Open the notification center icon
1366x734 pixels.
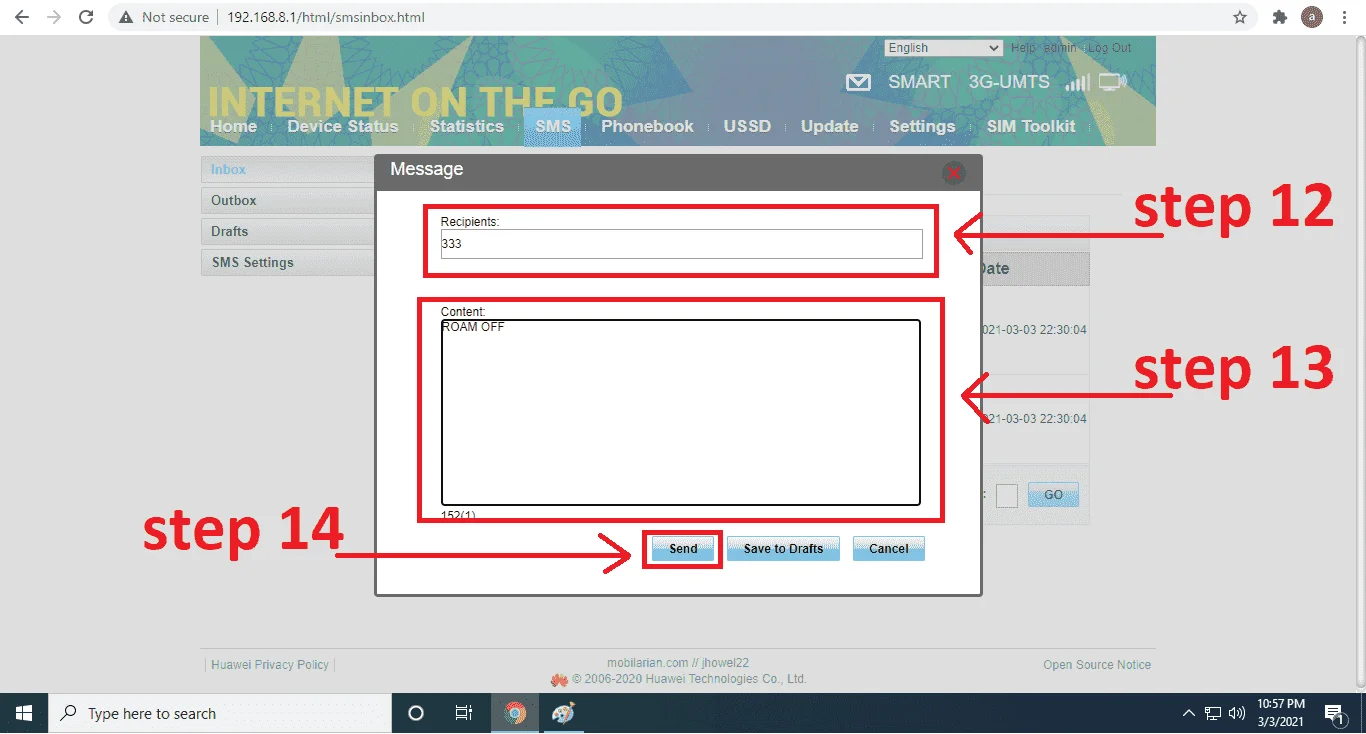pyautogui.click(x=1333, y=713)
